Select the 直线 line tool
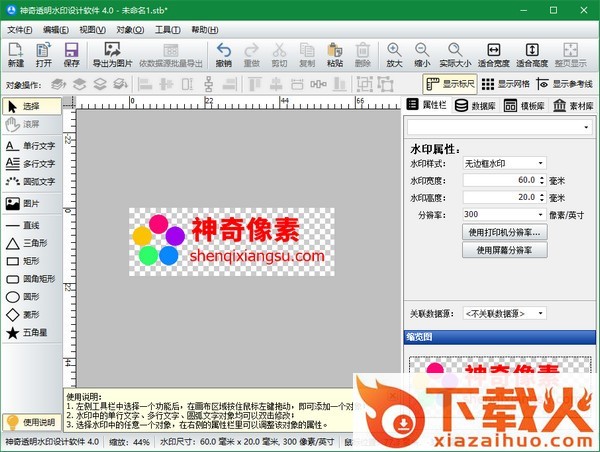The image size is (600, 452). click(31, 225)
